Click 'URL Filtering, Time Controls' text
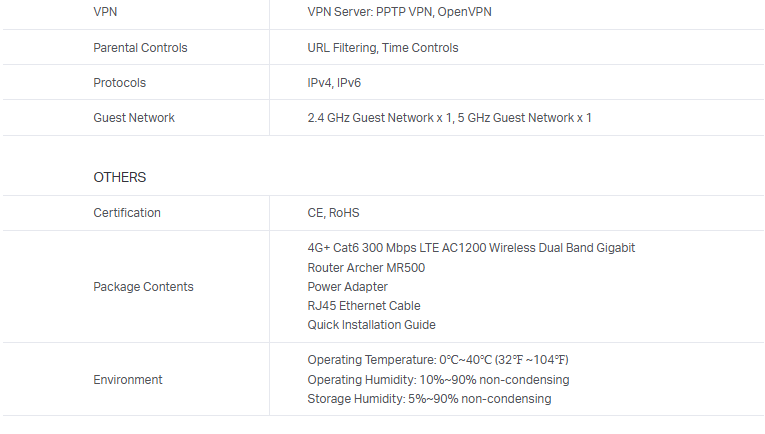Screen dimensions: 765x434 coord(383,47)
